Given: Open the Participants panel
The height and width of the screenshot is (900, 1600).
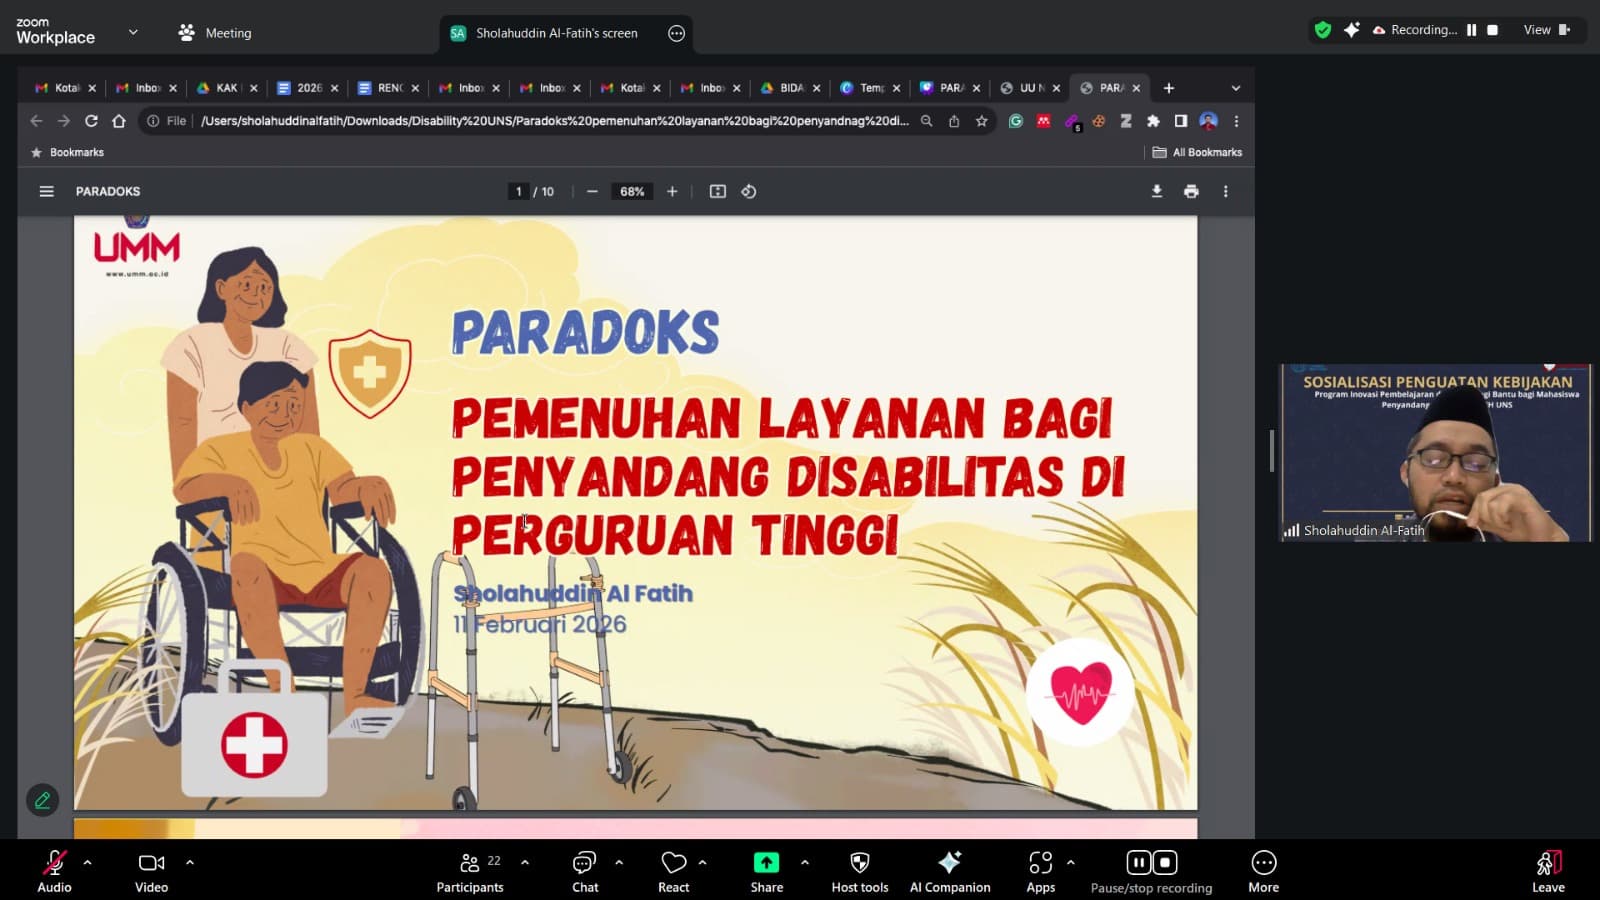Looking at the screenshot, I should (469, 871).
